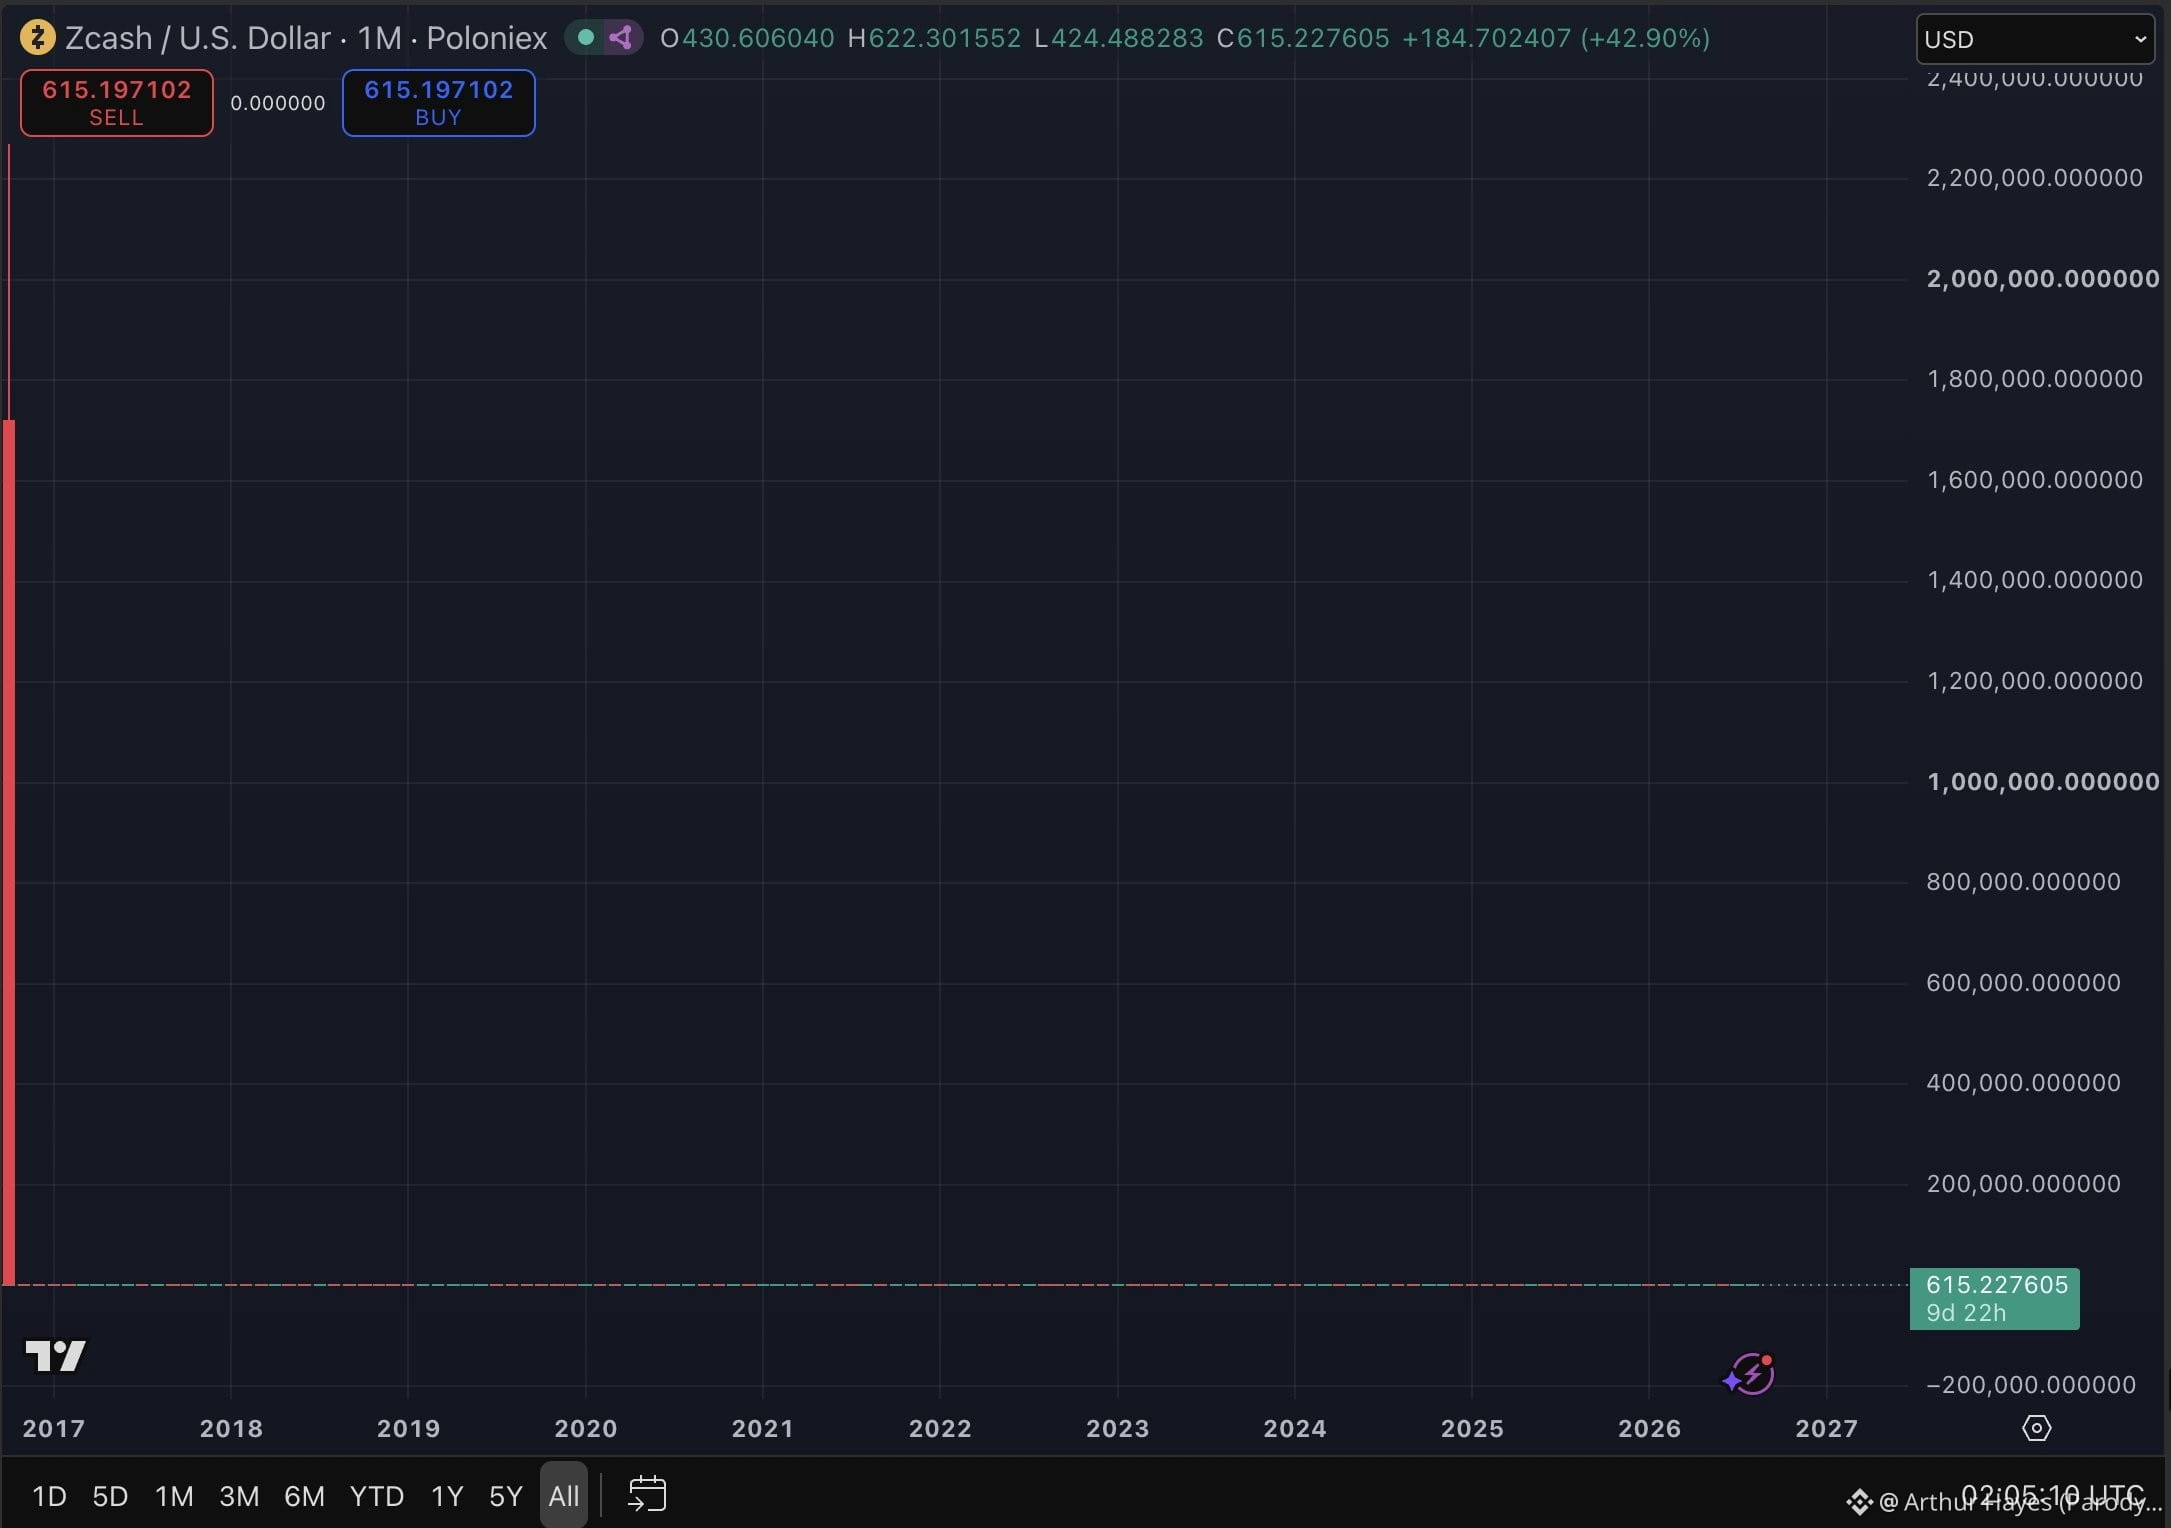Image resolution: width=2171 pixels, height=1528 pixels.
Task: Click the 600,000.000000 price axis label
Action: [2023, 983]
